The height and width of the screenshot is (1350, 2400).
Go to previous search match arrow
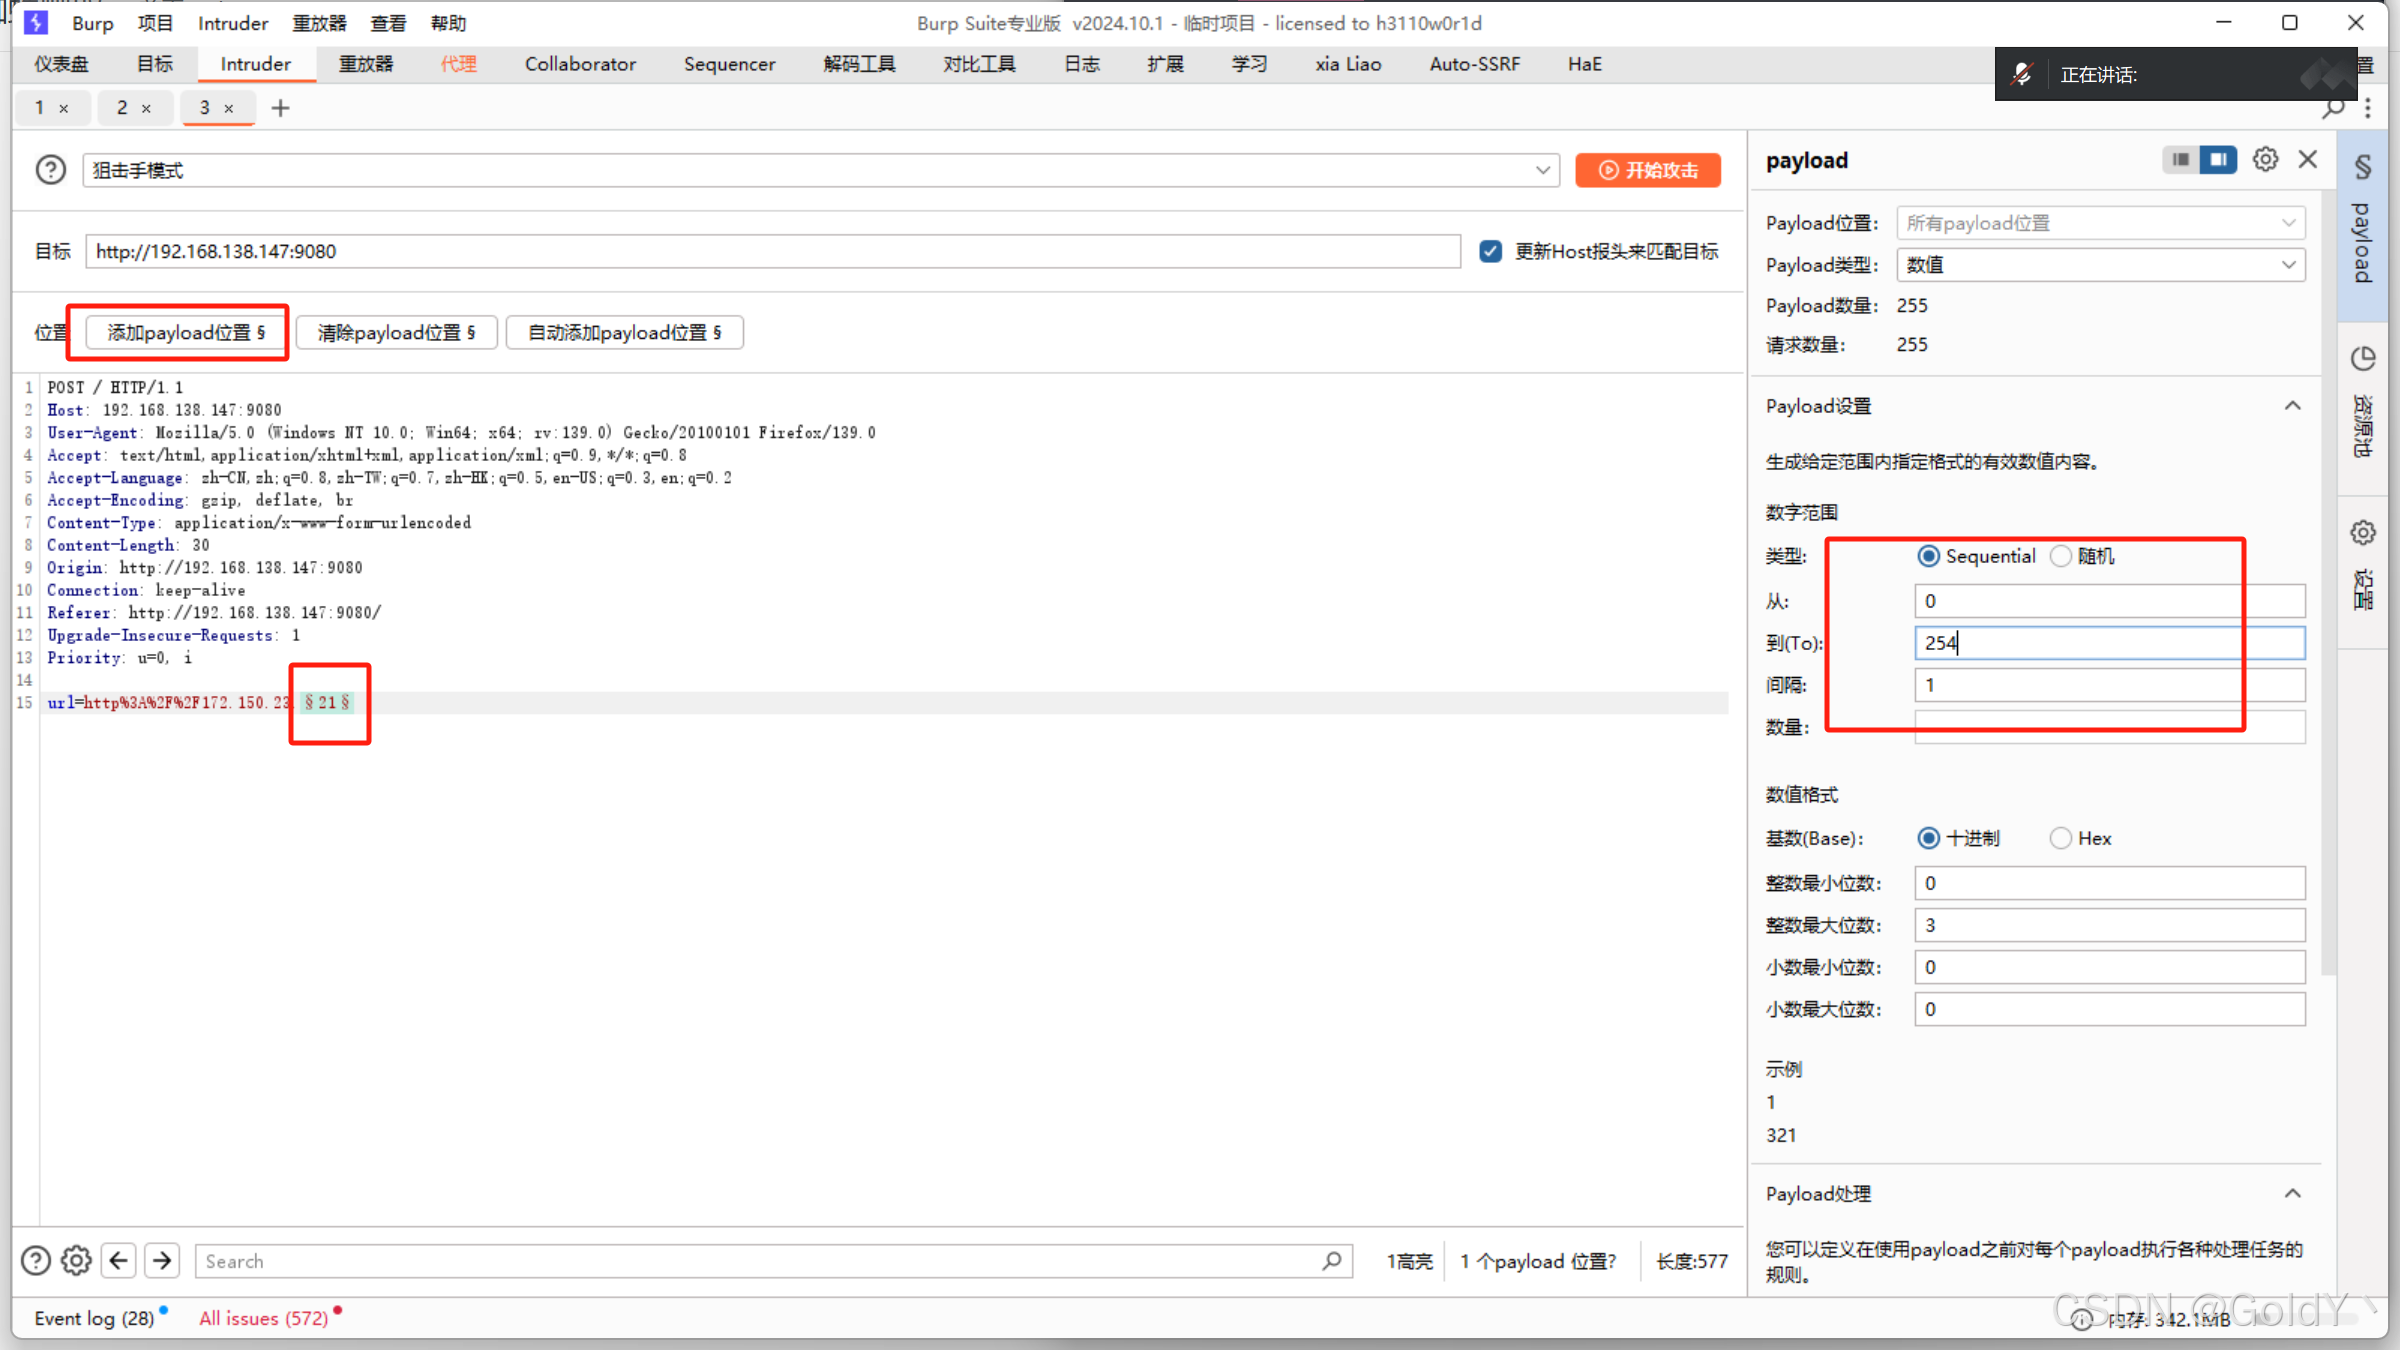click(x=119, y=1261)
